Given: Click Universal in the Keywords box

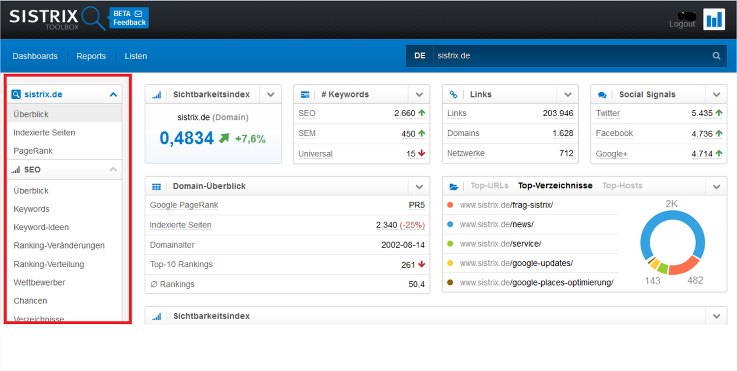Looking at the screenshot, I should [315, 154].
